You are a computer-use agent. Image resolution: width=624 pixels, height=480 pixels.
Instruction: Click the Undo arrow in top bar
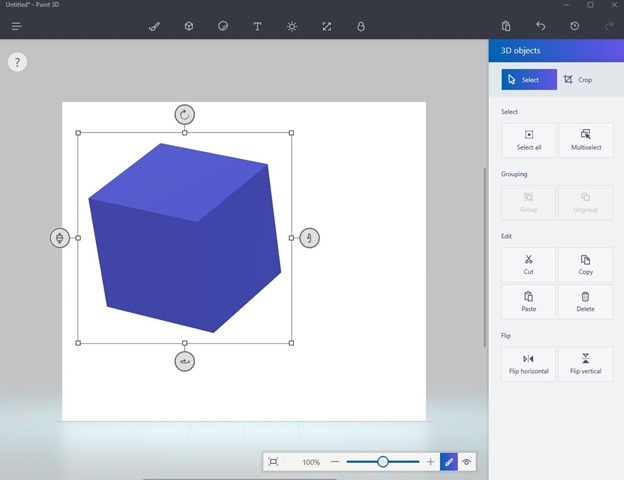pyautogui.click(x=541, y=26)
